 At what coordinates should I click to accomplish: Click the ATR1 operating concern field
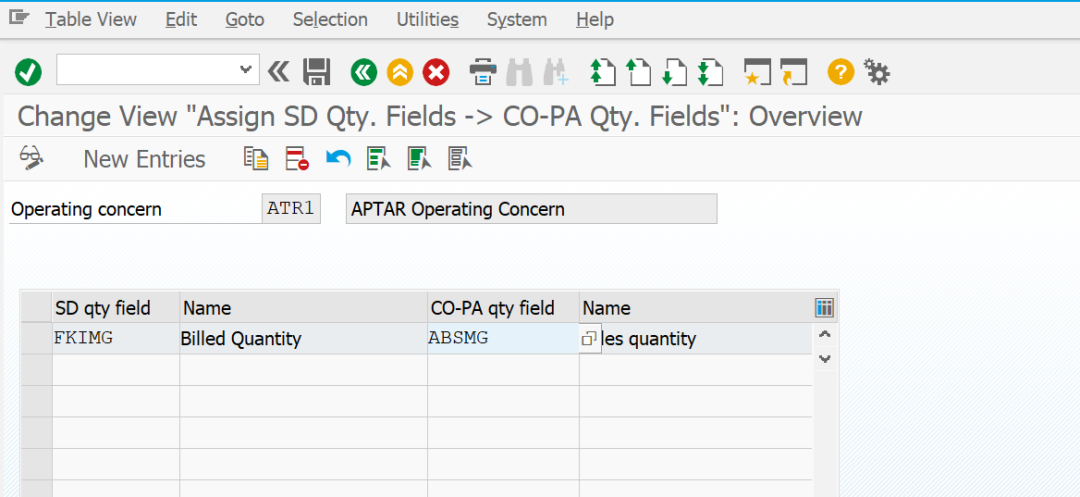291,209
